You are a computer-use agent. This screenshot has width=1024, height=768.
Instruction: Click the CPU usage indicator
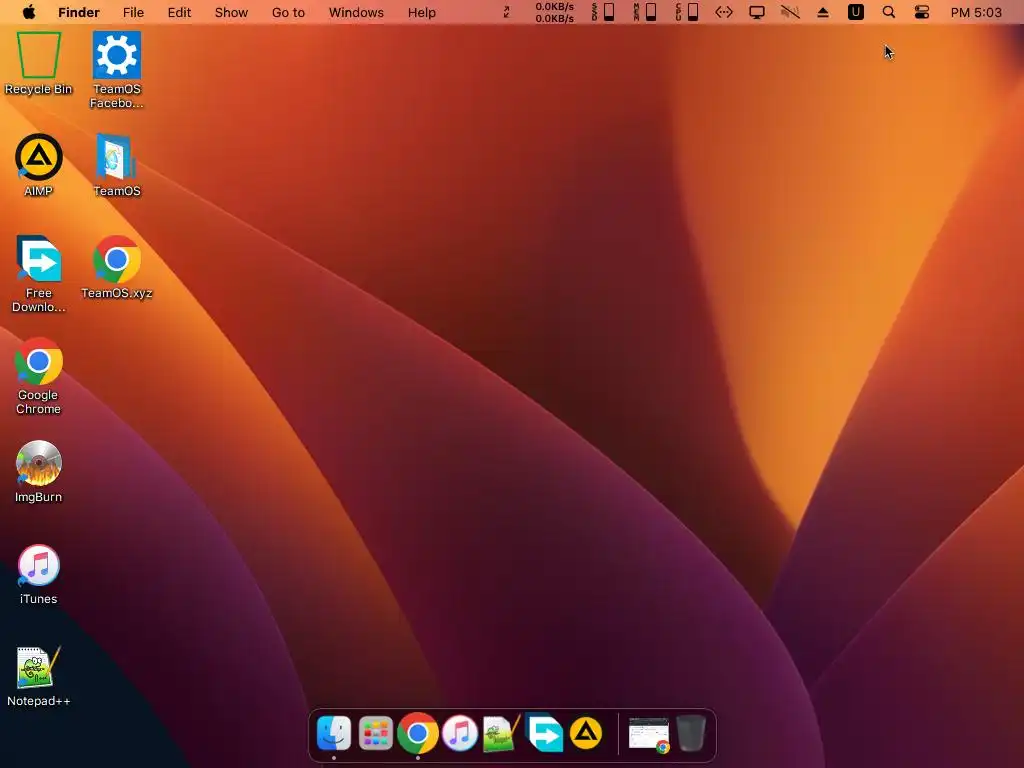coord(687,12)
